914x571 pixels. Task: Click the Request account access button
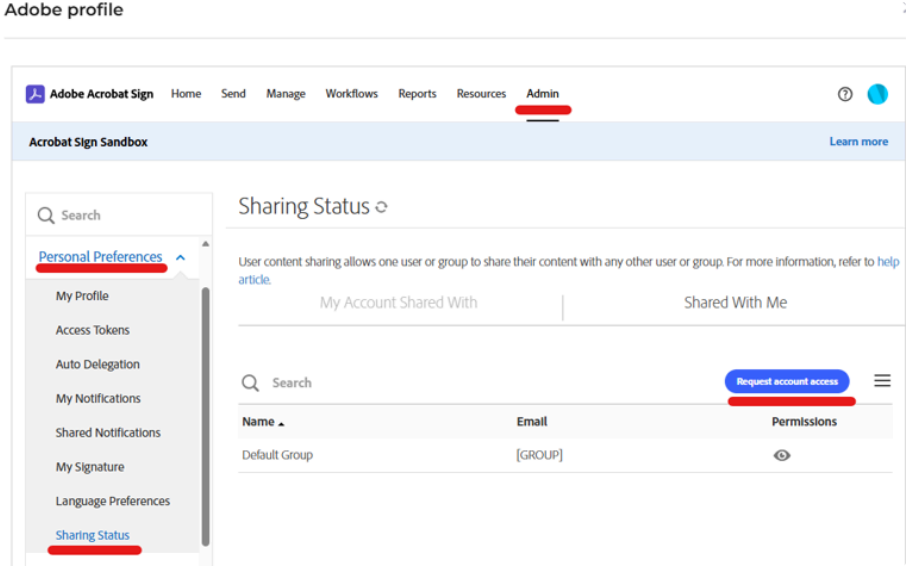pyautogui.click(x=787, y=382)
